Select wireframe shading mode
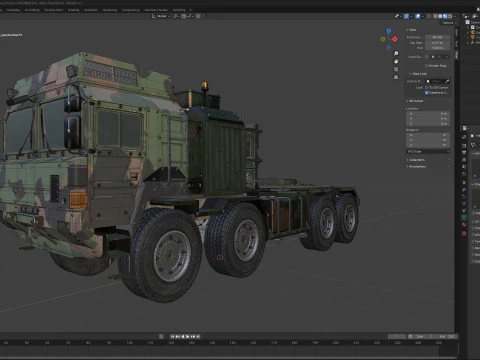Viewport: 480px width, 360px height. pos(435,16)
